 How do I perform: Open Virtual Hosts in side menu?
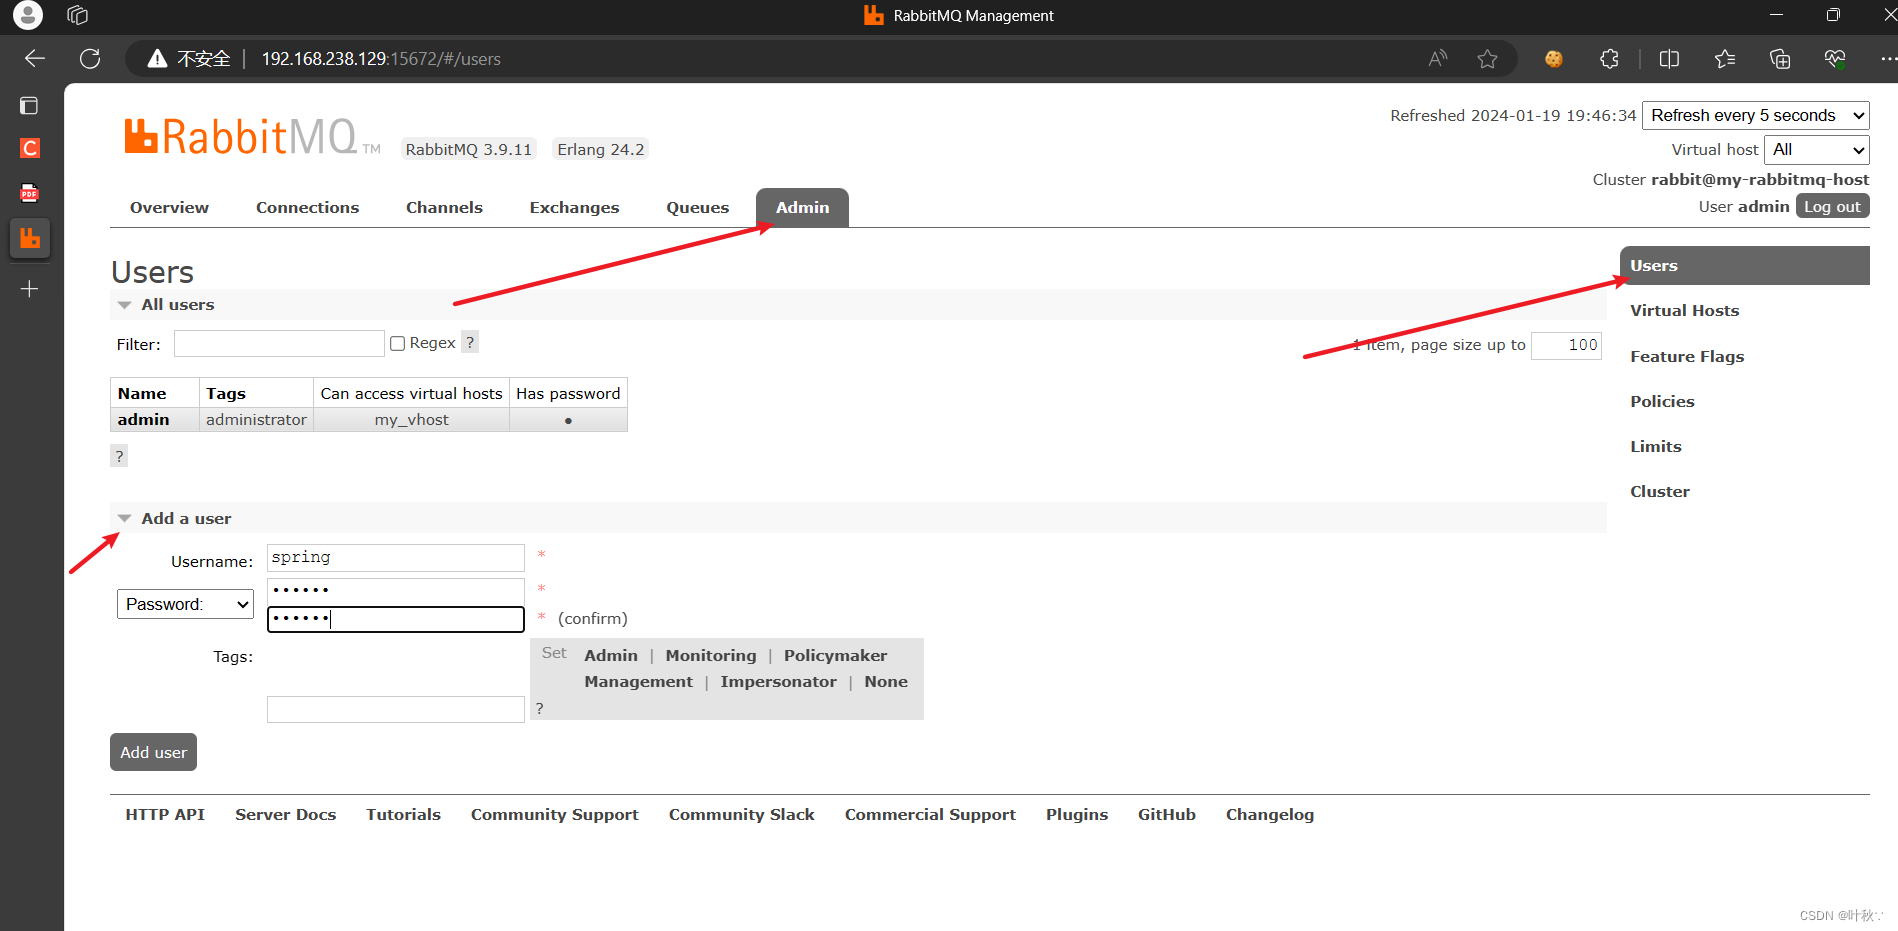point(1684,310)
